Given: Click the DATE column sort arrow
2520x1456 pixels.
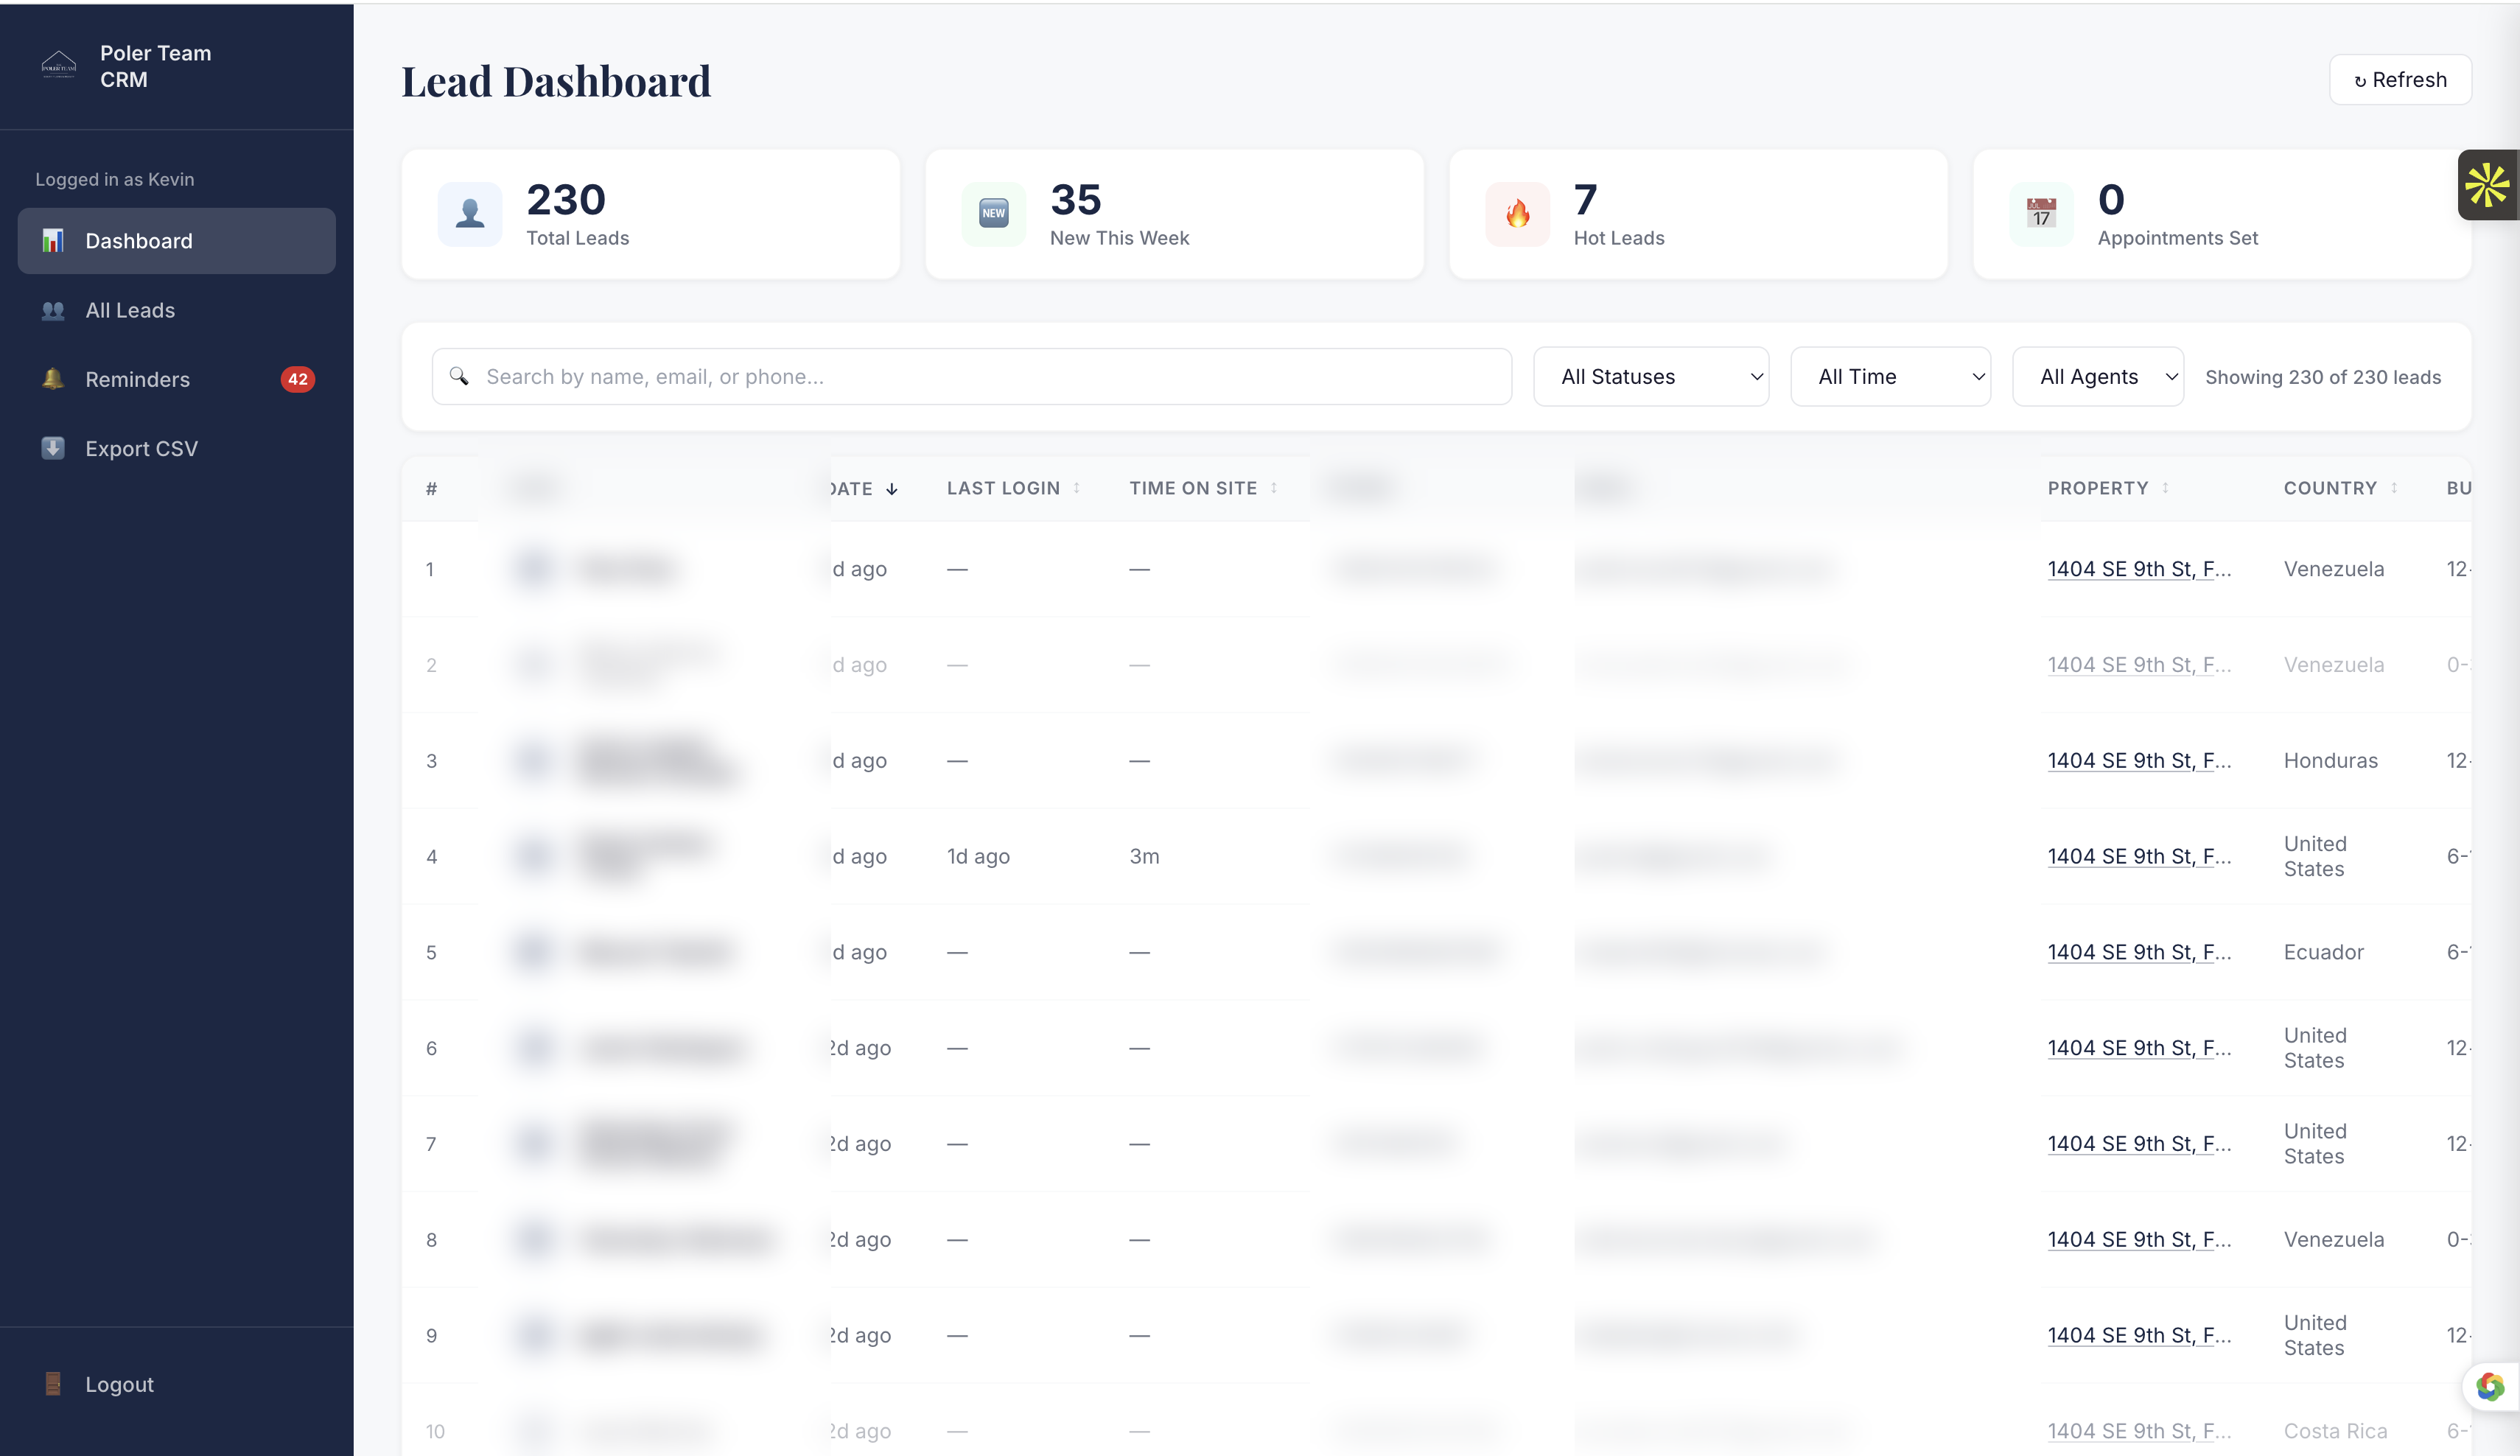Looking at the screenshot, I should click(891, 489).
